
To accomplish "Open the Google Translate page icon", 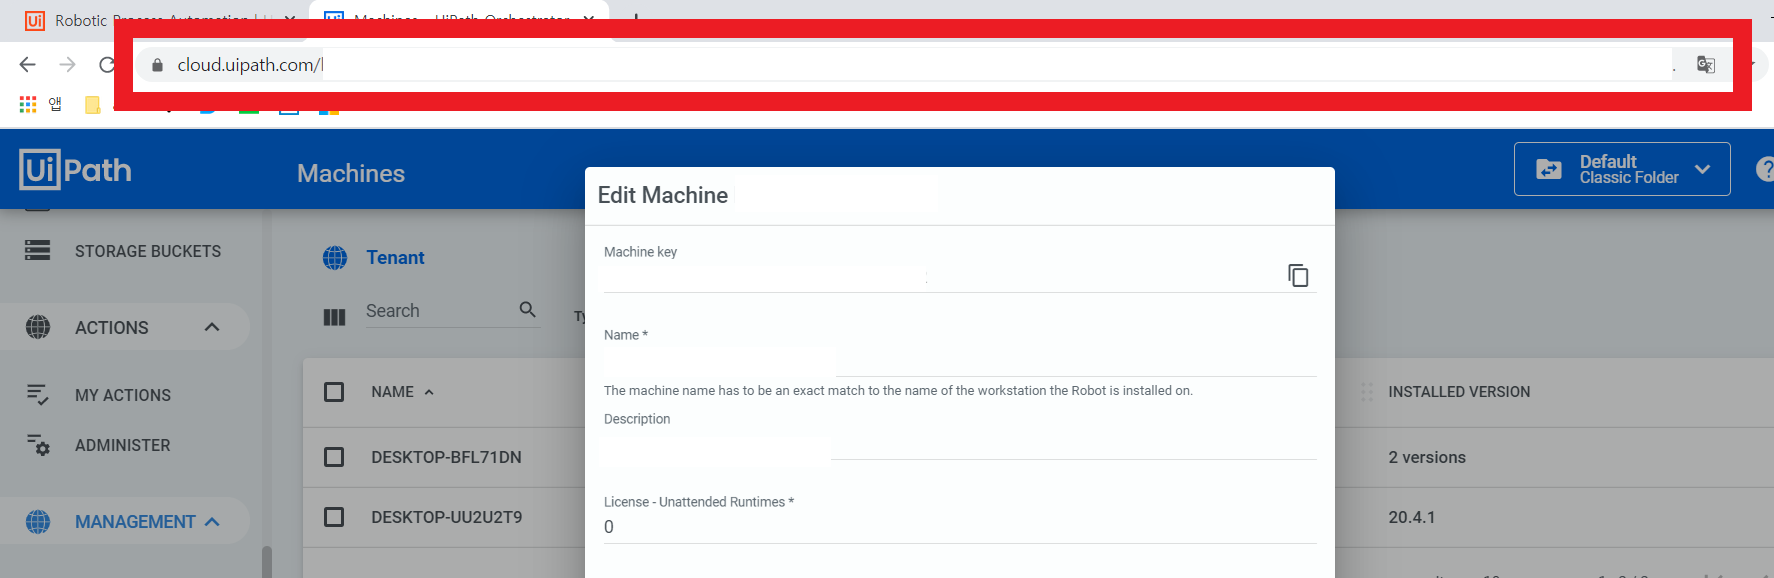I will tap(1706, 65).
